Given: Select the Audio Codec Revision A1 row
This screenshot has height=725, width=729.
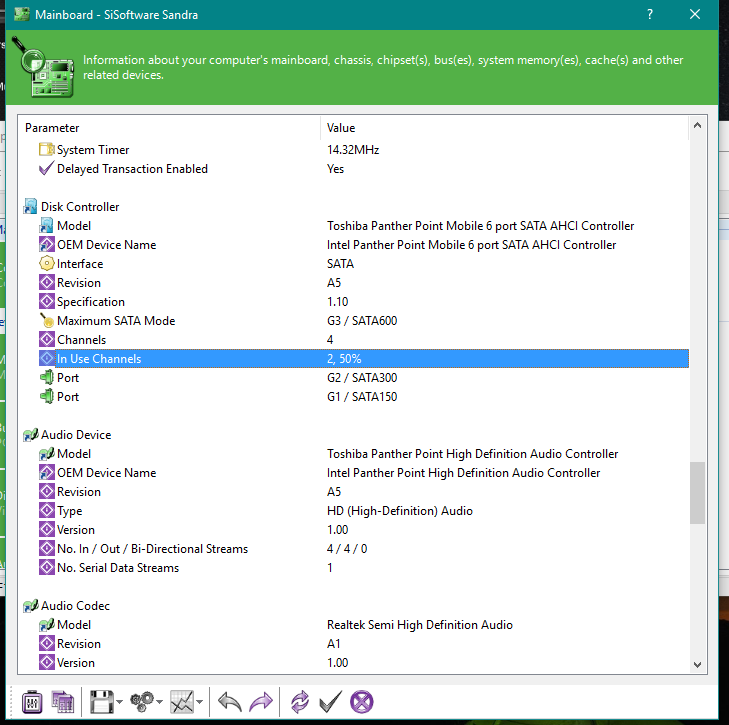Looking at the screenshot, I should pyautogui.click(x=364, y=644).
